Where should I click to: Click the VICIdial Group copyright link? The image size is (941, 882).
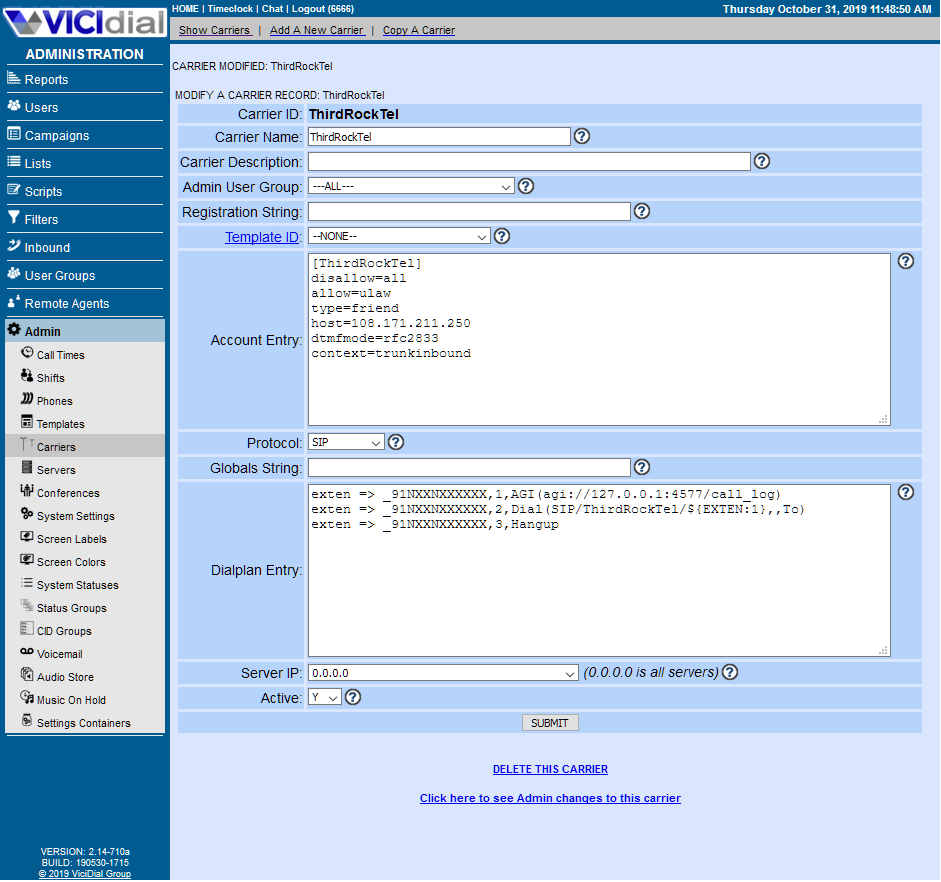pyautogui.click(x=85, y=874)
